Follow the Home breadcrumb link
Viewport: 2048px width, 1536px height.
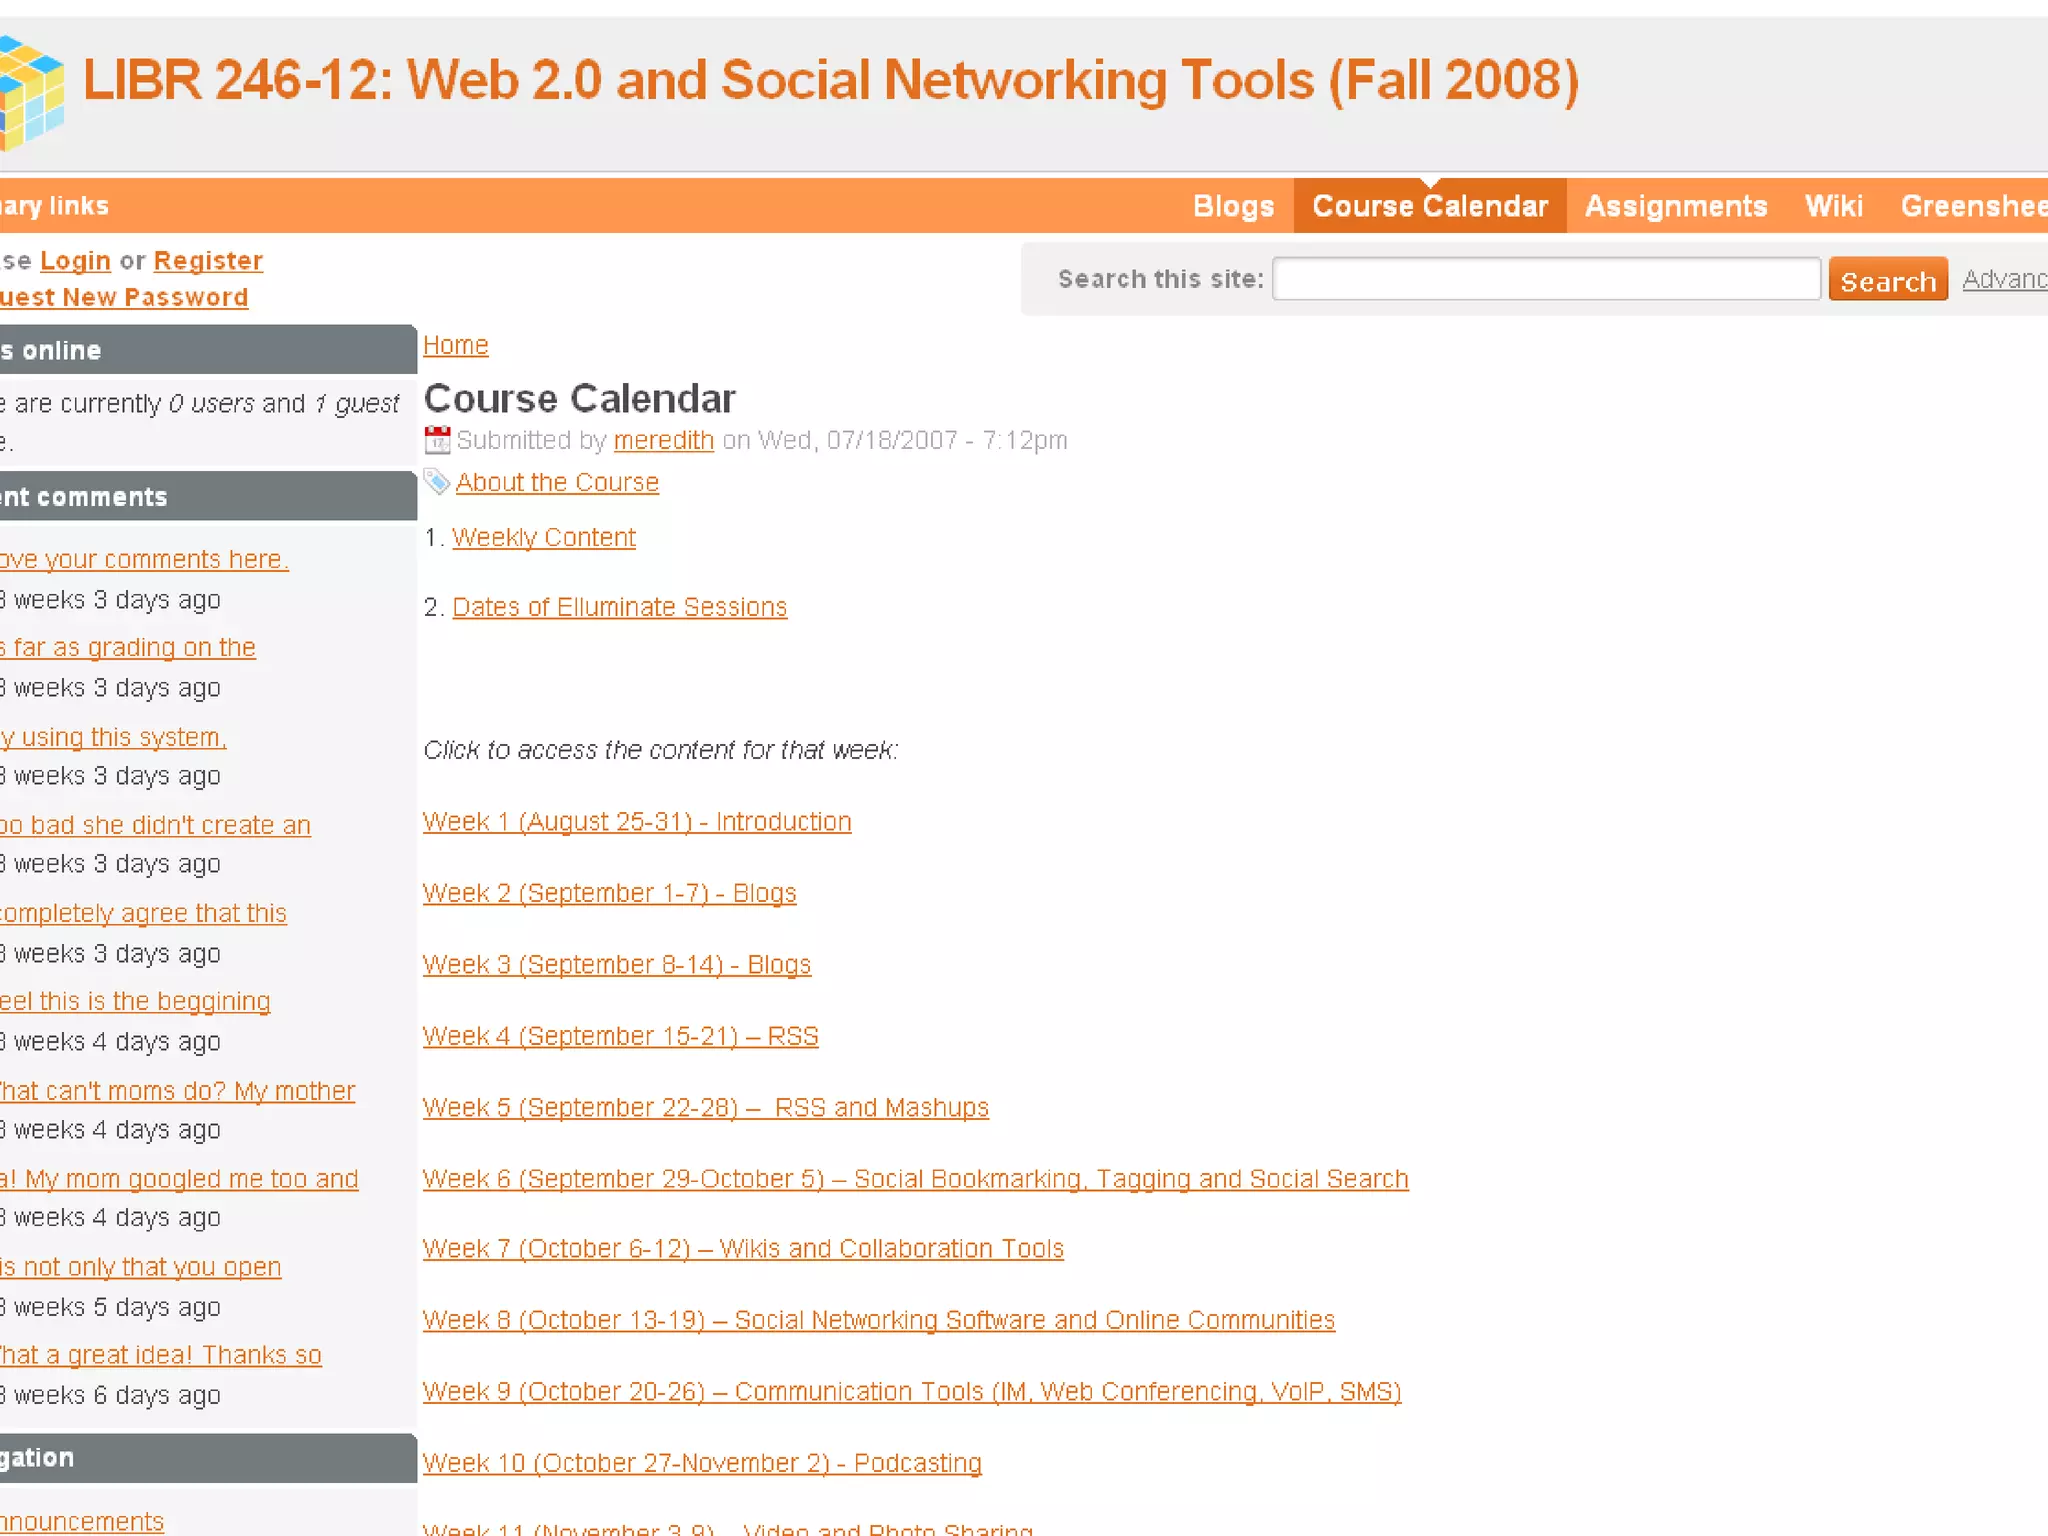455,345
